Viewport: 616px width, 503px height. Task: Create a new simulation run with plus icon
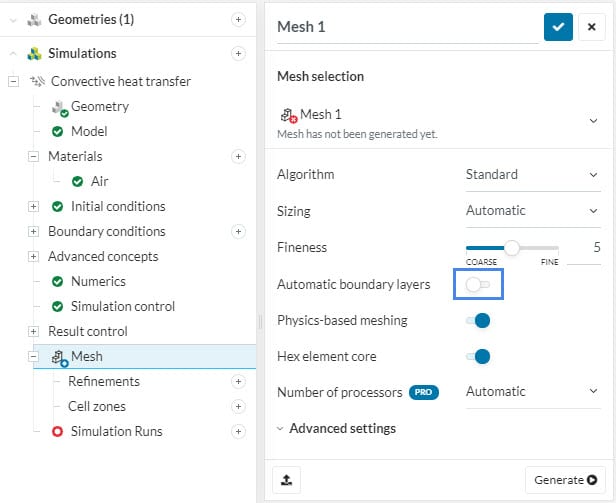click(238, 431)
